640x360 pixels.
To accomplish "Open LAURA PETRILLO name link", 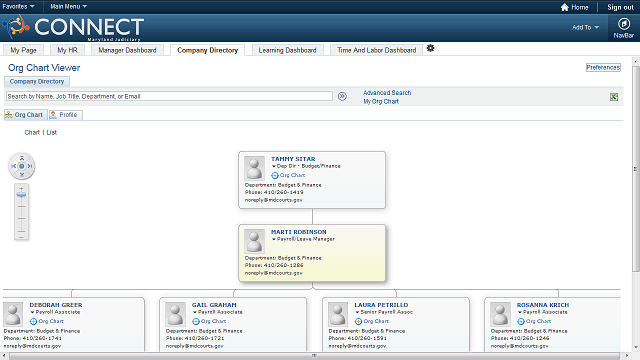I will click(381, 305).
